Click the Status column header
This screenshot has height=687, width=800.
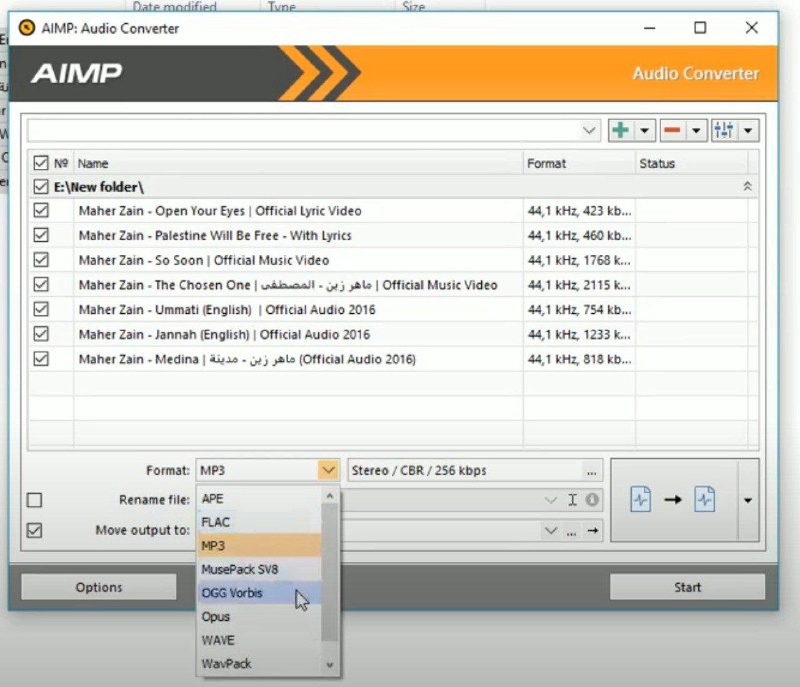coord(691,163)
